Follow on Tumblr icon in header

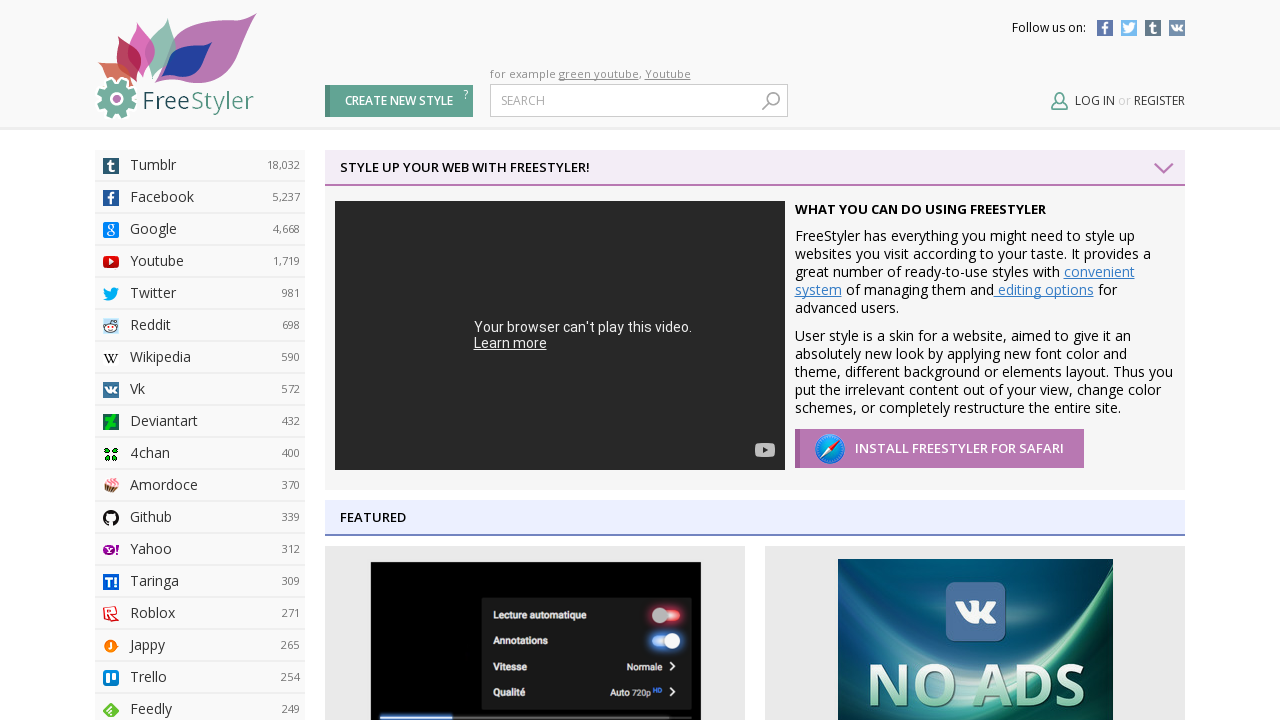coord(1153,28)
